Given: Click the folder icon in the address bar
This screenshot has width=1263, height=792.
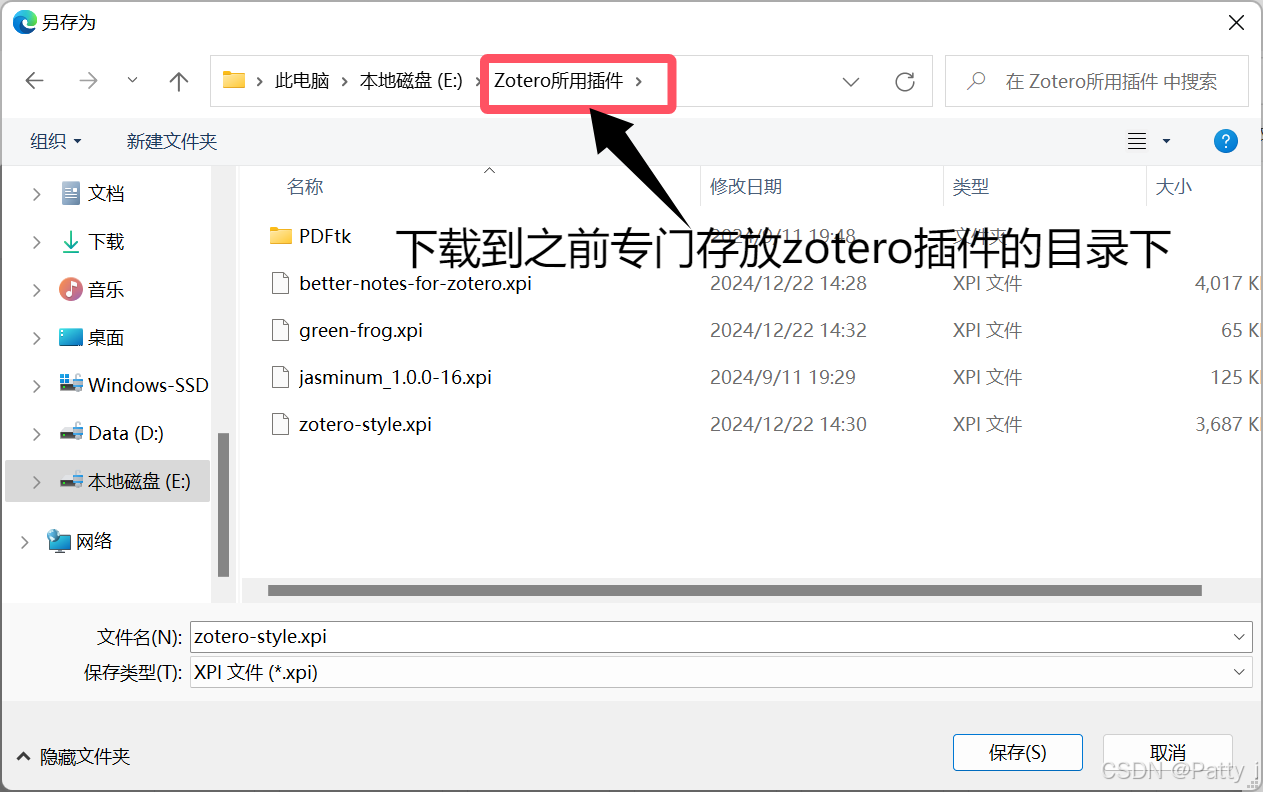Looking at the screenshot, I should [234, 81].
